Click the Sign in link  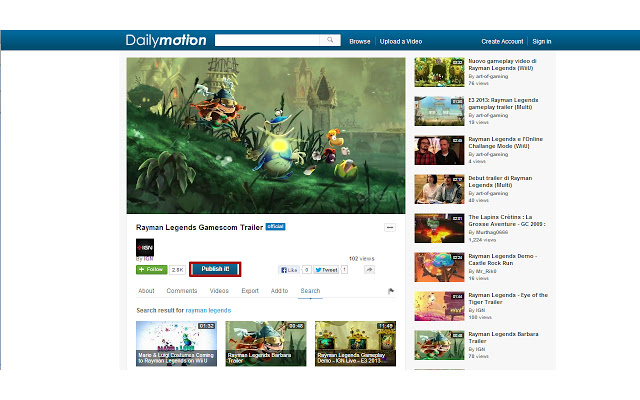(x=541, y=42)
